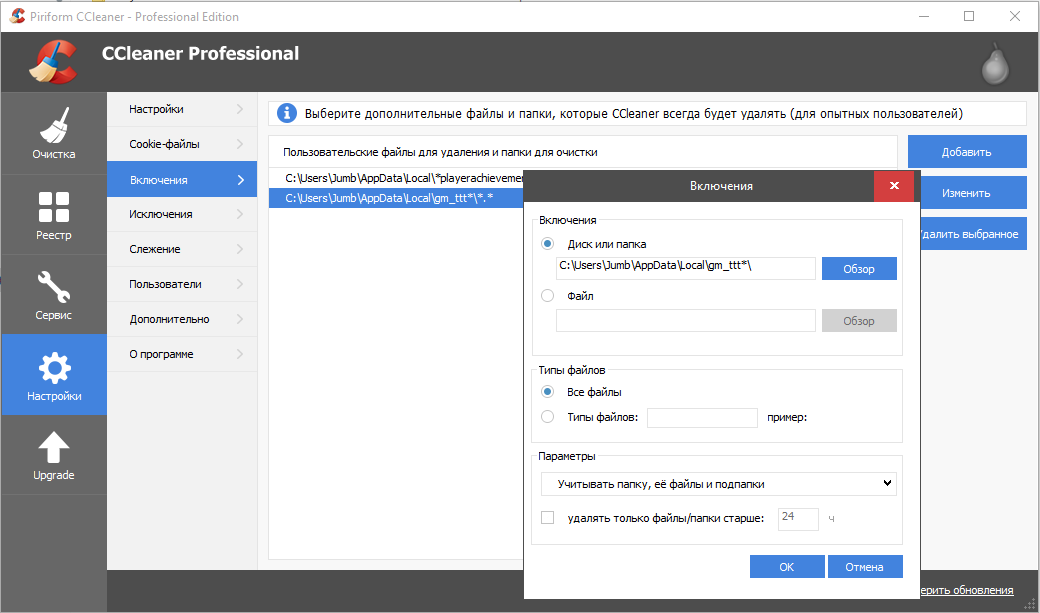Screen dimensions: 1040x613
Task: Cancel dialog with Отмена button
Action: (x=865, y=567)
